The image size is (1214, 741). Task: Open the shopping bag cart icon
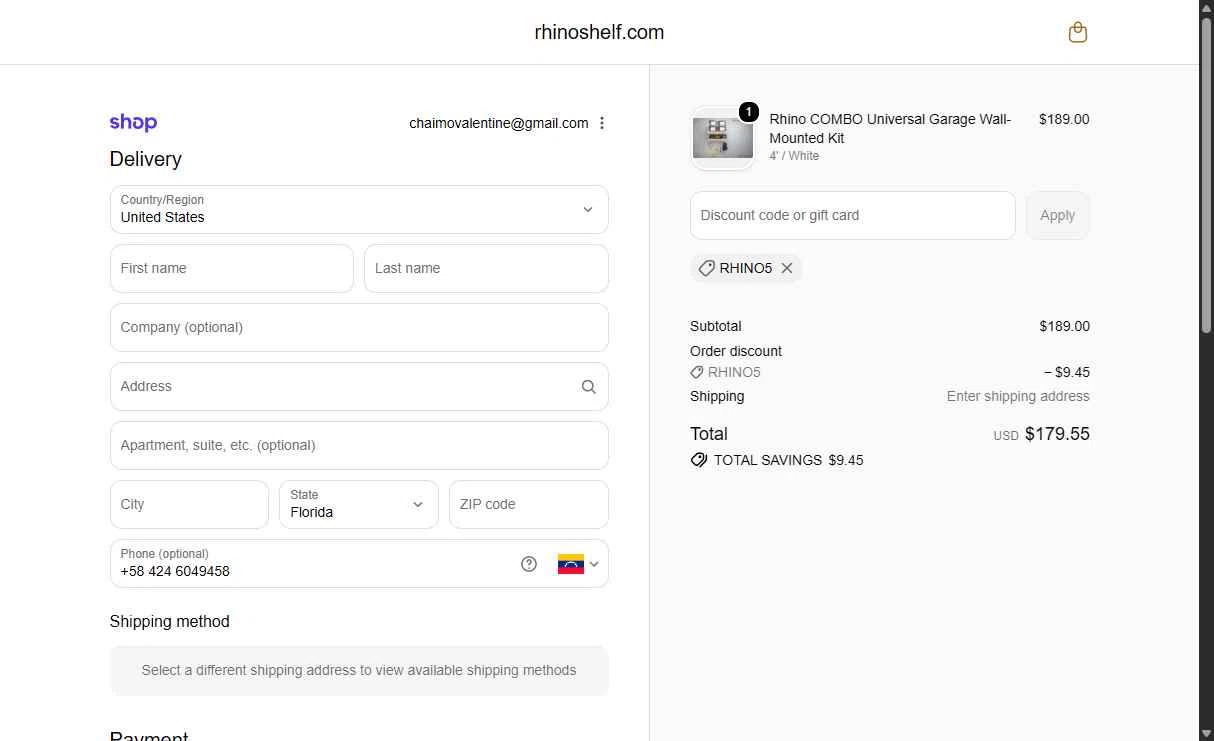[x=1077, y=33]
